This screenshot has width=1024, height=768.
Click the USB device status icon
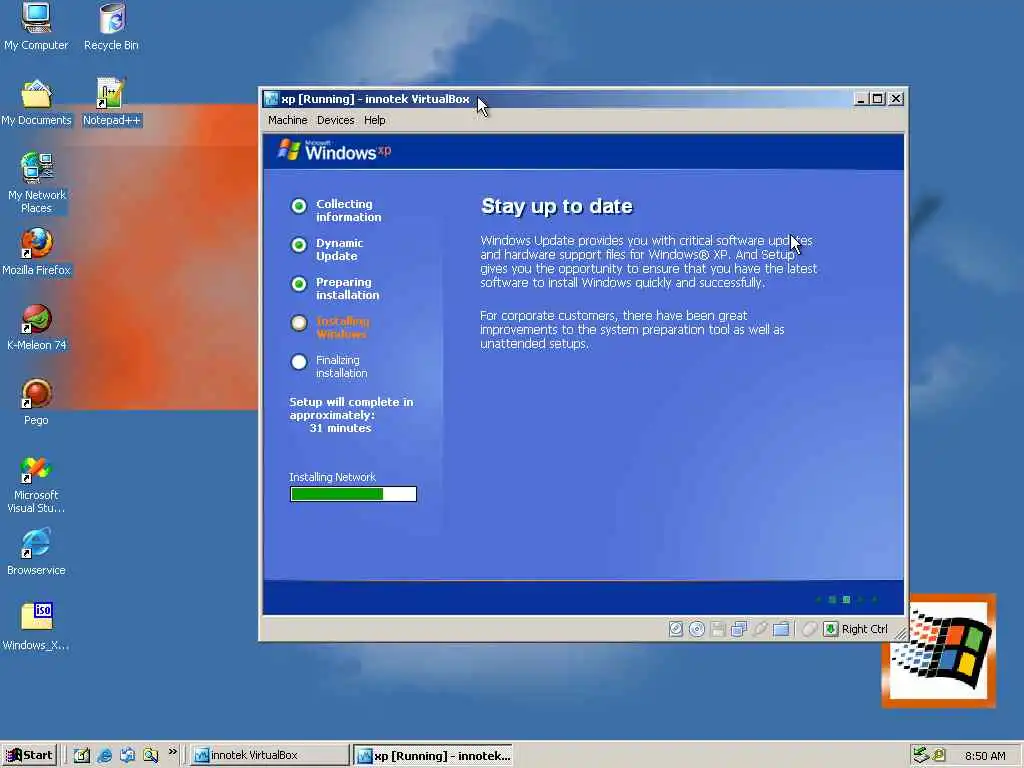pyautogui.click(x=760, y=629)
